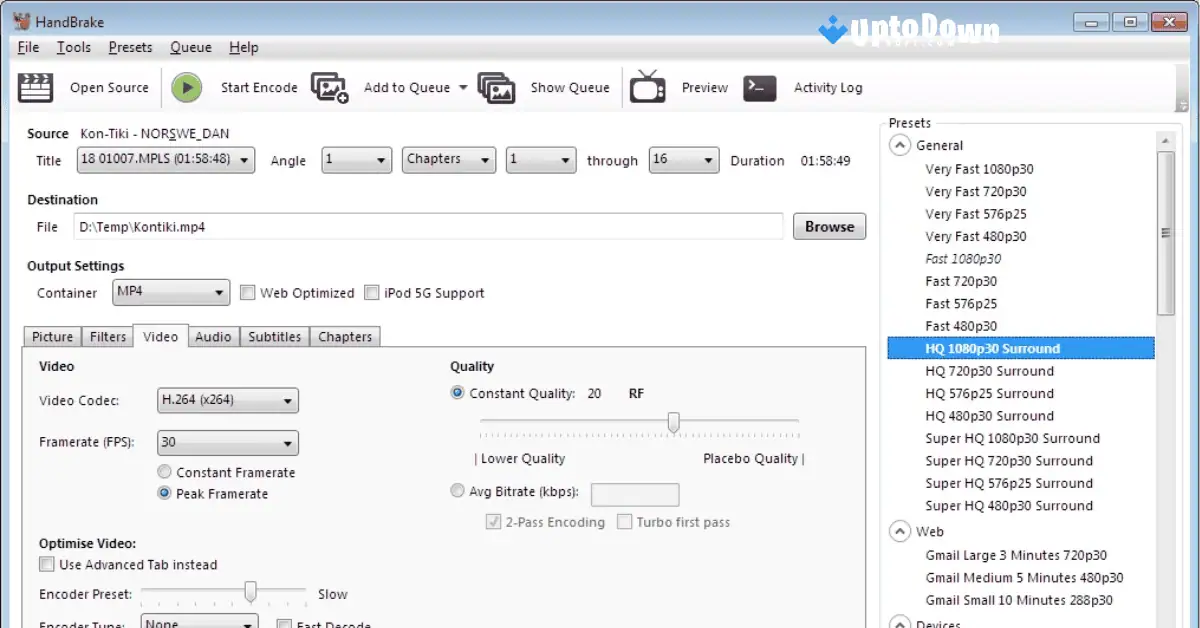Click the Browse button for destination
Viewport: 1200px width, 628px height.
tap(829, 226)
